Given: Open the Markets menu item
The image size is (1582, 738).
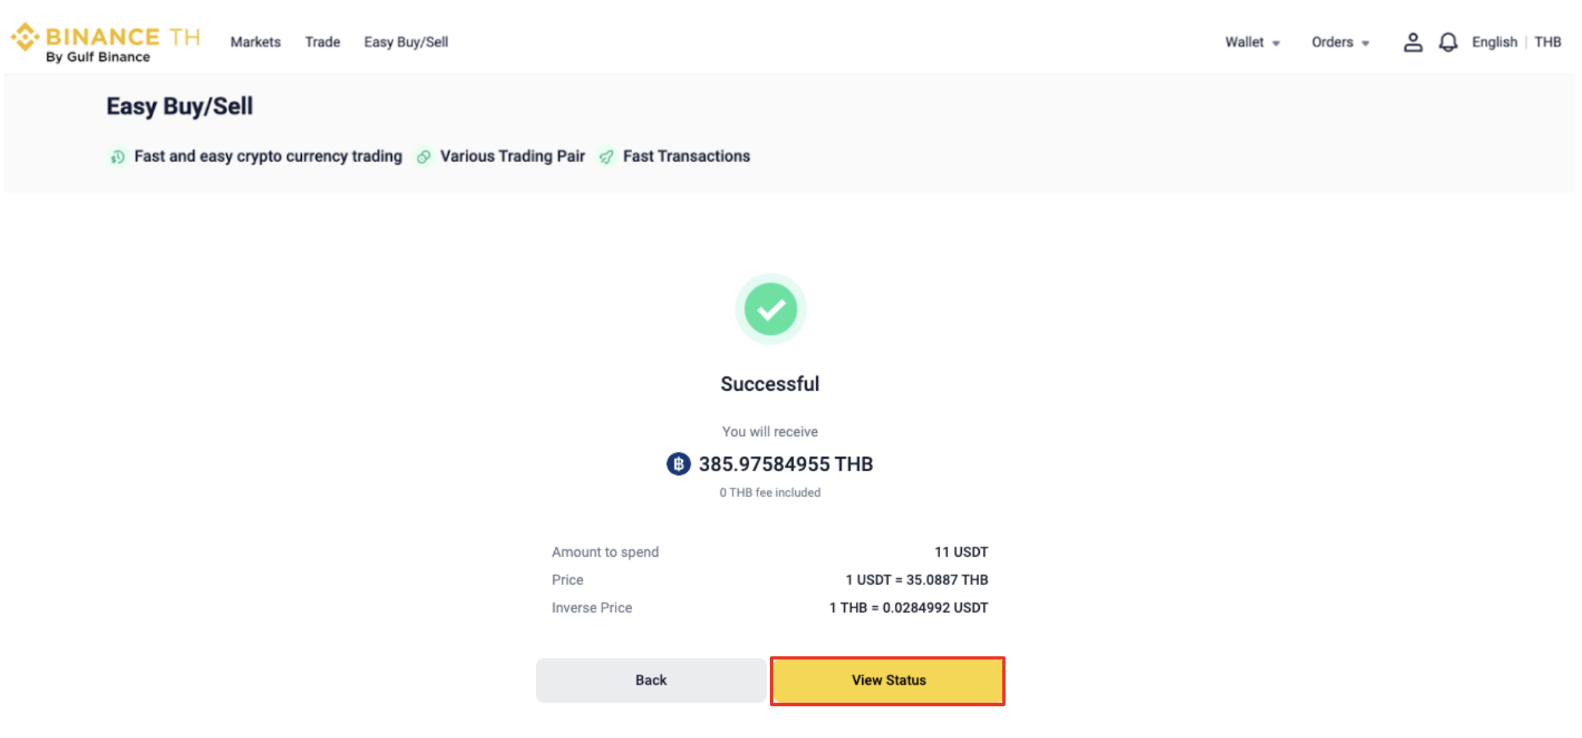Looking at the screenshot, I should (255, 42).
